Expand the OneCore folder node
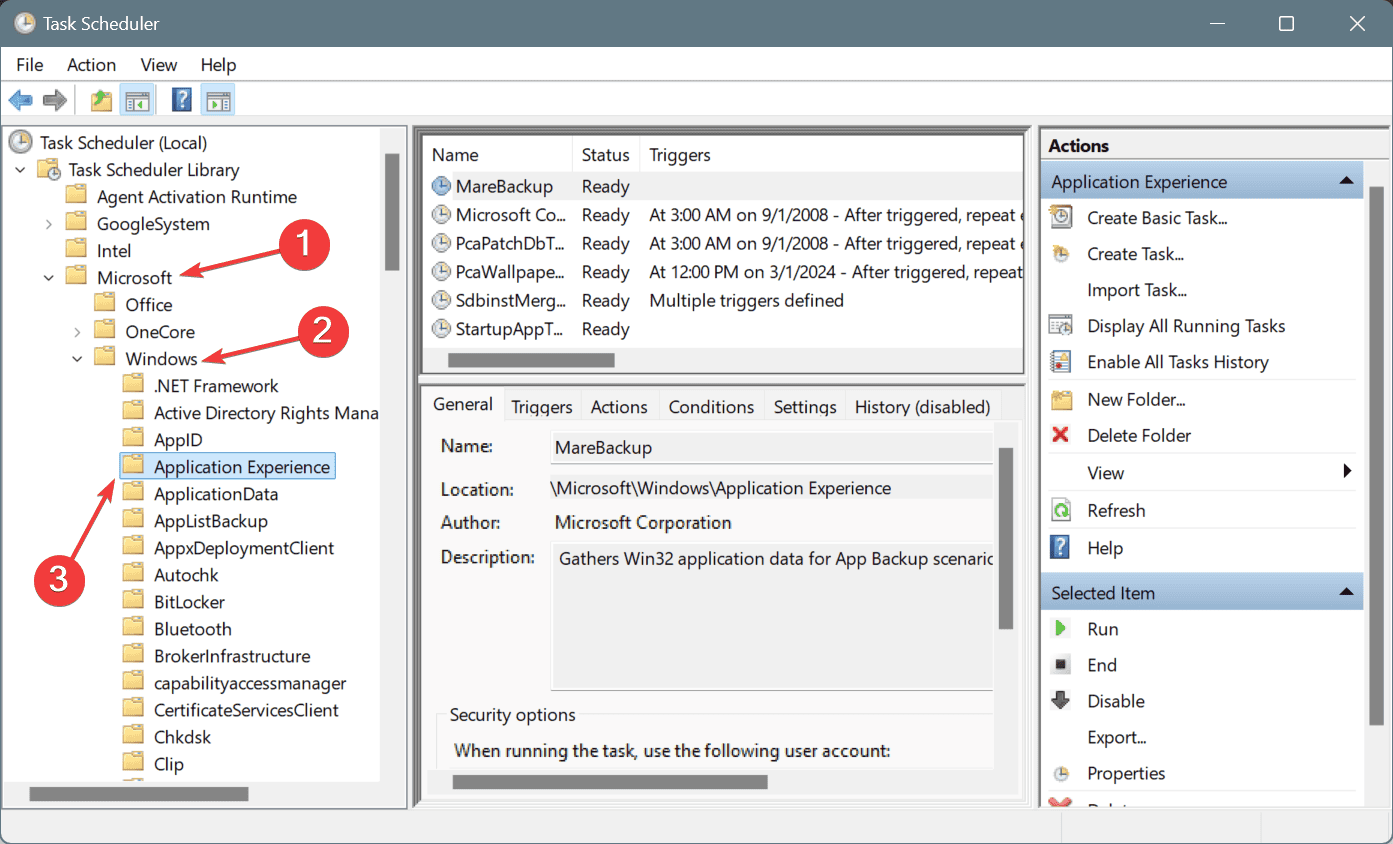This screenshot has height=844, width=1393. coord(77,332)
